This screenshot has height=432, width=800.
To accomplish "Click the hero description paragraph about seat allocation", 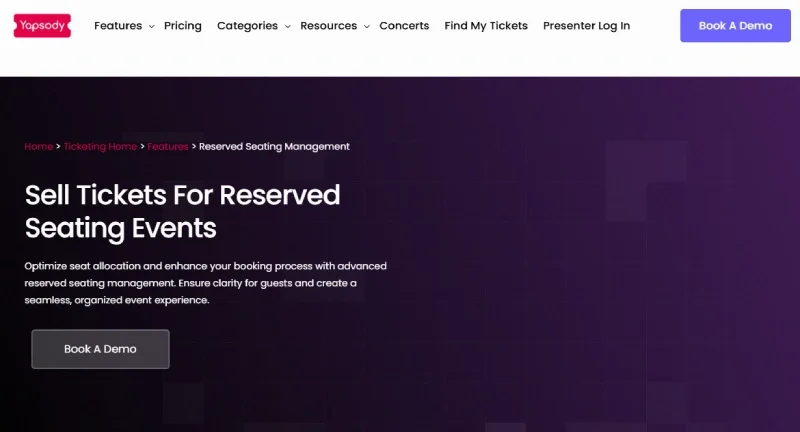I will point(205,283).
